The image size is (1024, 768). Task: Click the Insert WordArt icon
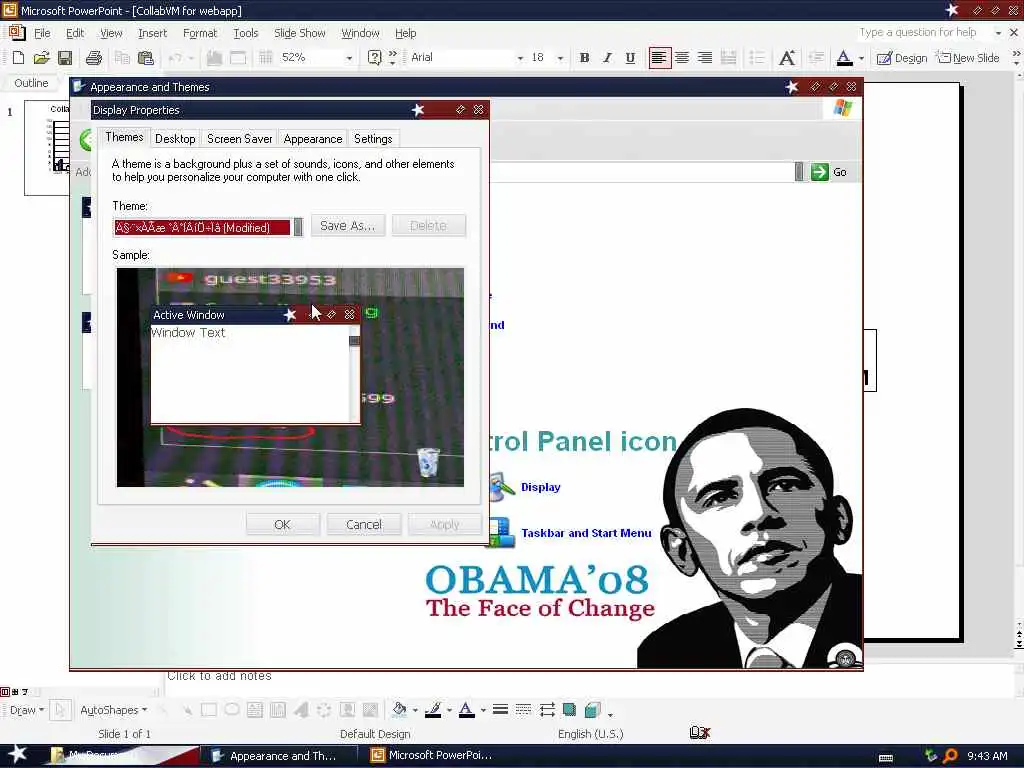pyautogui.click(x=301, y=710)
